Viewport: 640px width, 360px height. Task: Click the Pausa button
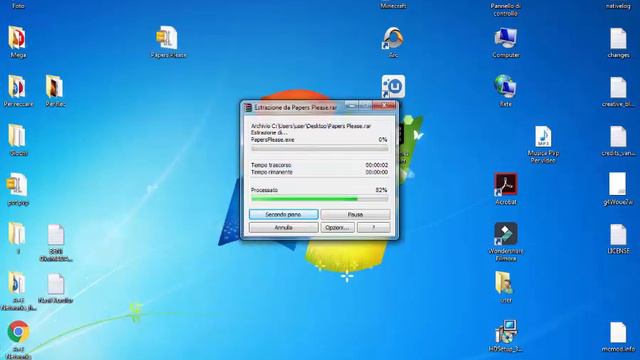[355, 214]
